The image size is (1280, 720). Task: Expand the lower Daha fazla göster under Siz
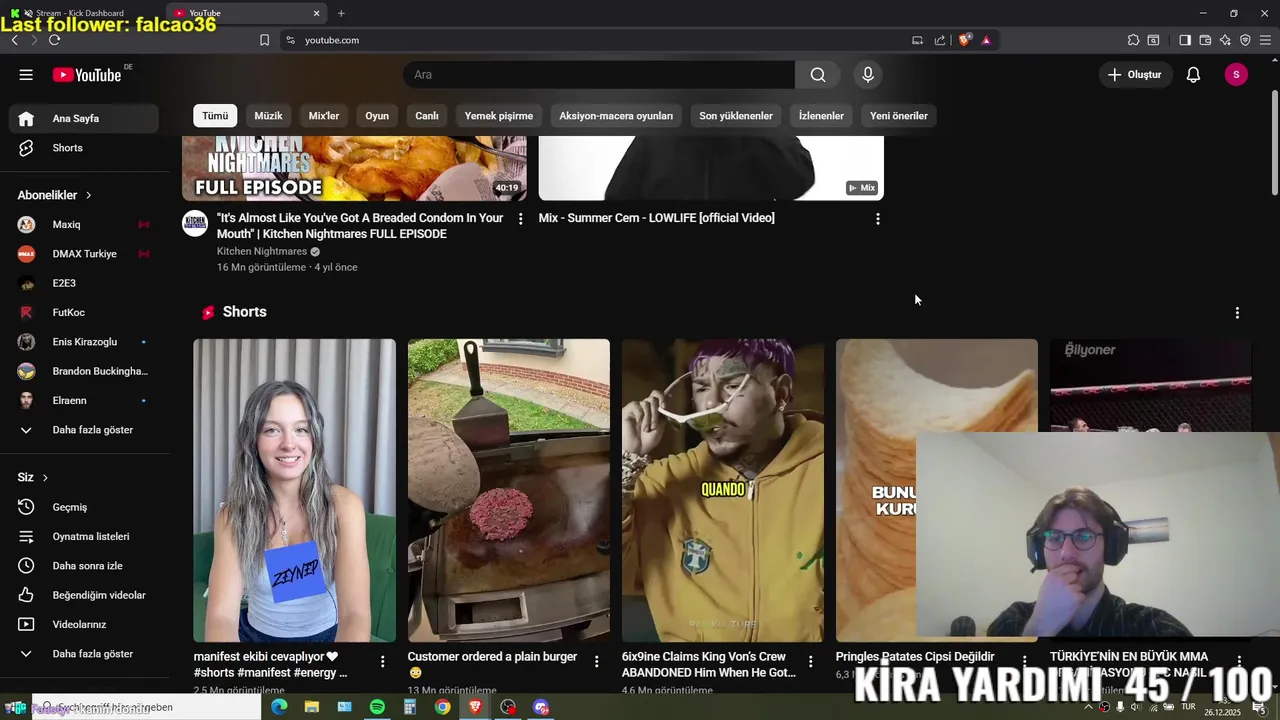(x=84, y=654)
